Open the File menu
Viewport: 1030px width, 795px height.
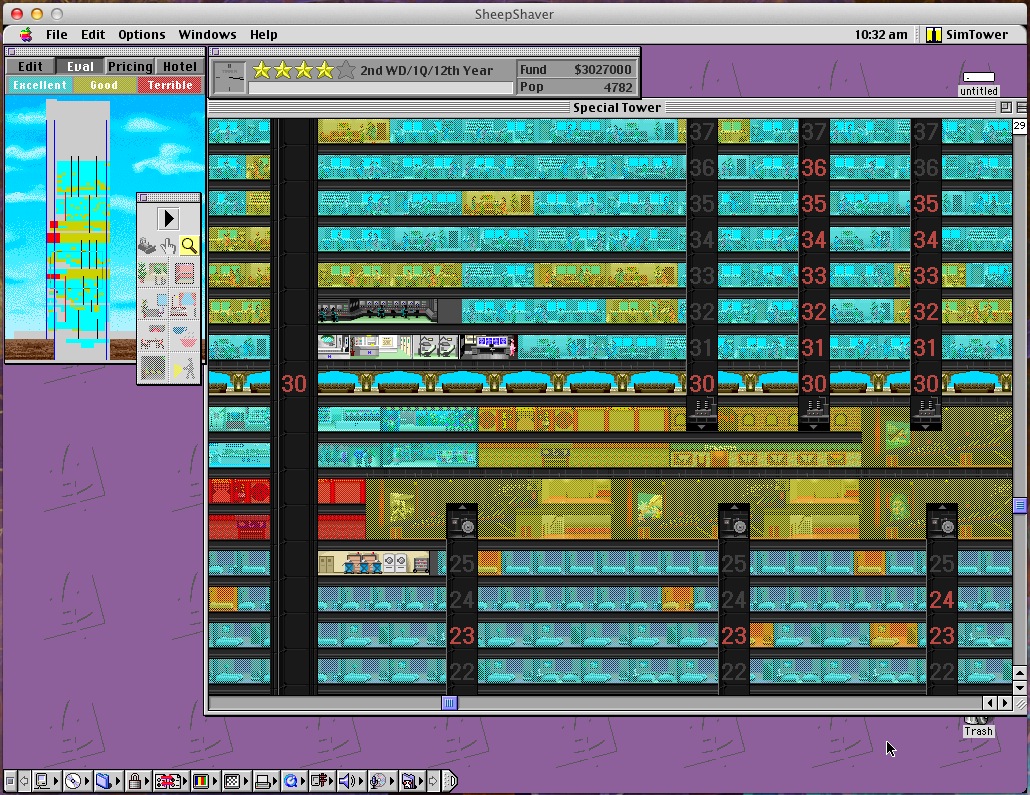[56, 35]
